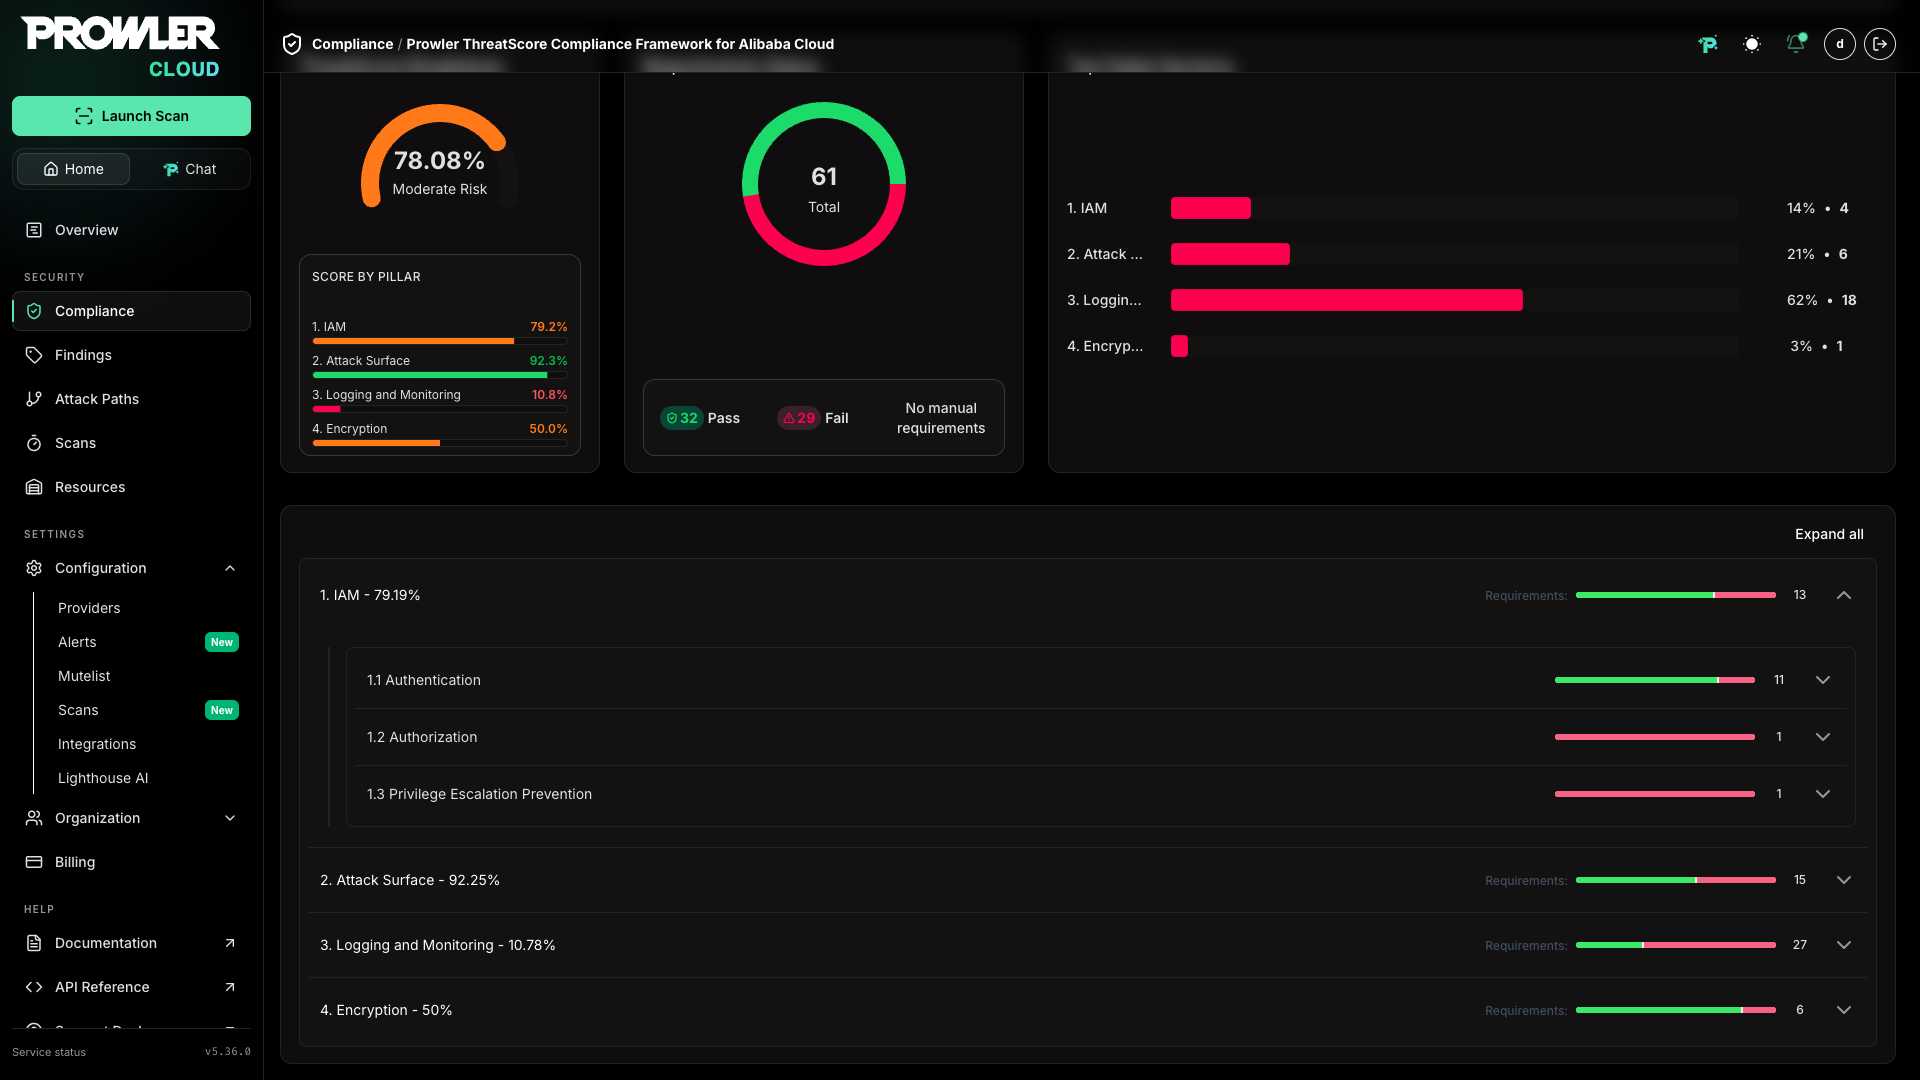The height and width of the screenshot is (1080, 1920).
Task: Switch to Chat tab
Action: (x=190, y=169)
